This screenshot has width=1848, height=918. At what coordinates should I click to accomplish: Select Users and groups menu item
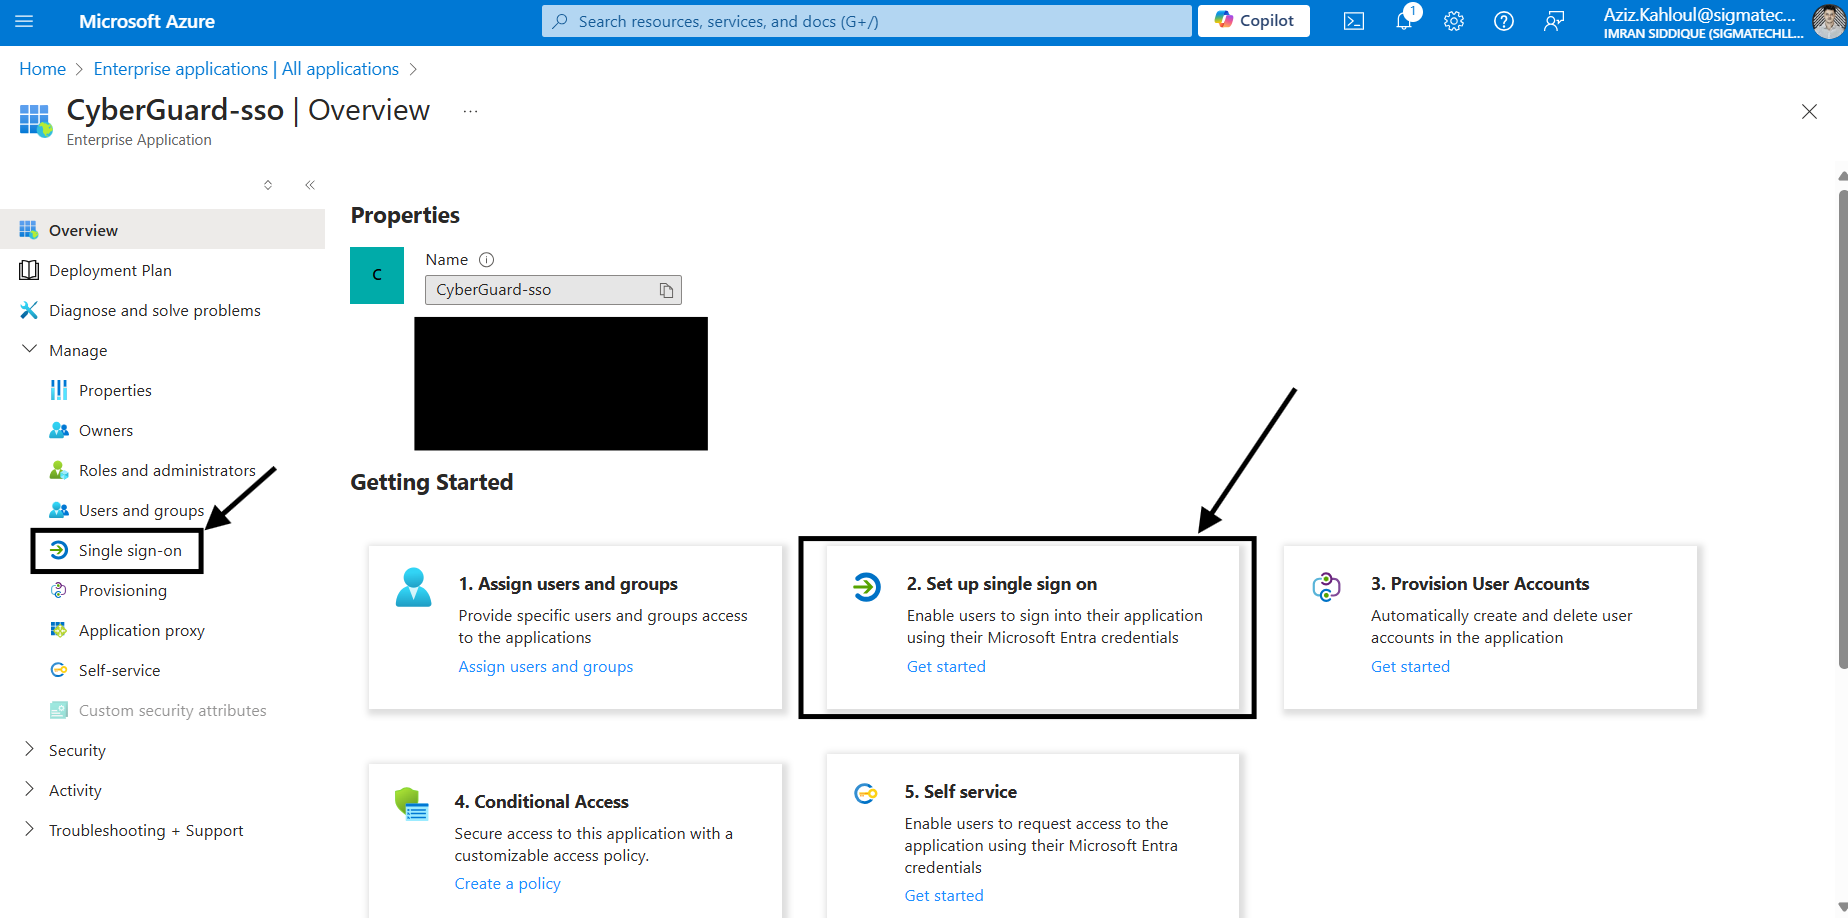pos(141,511)
